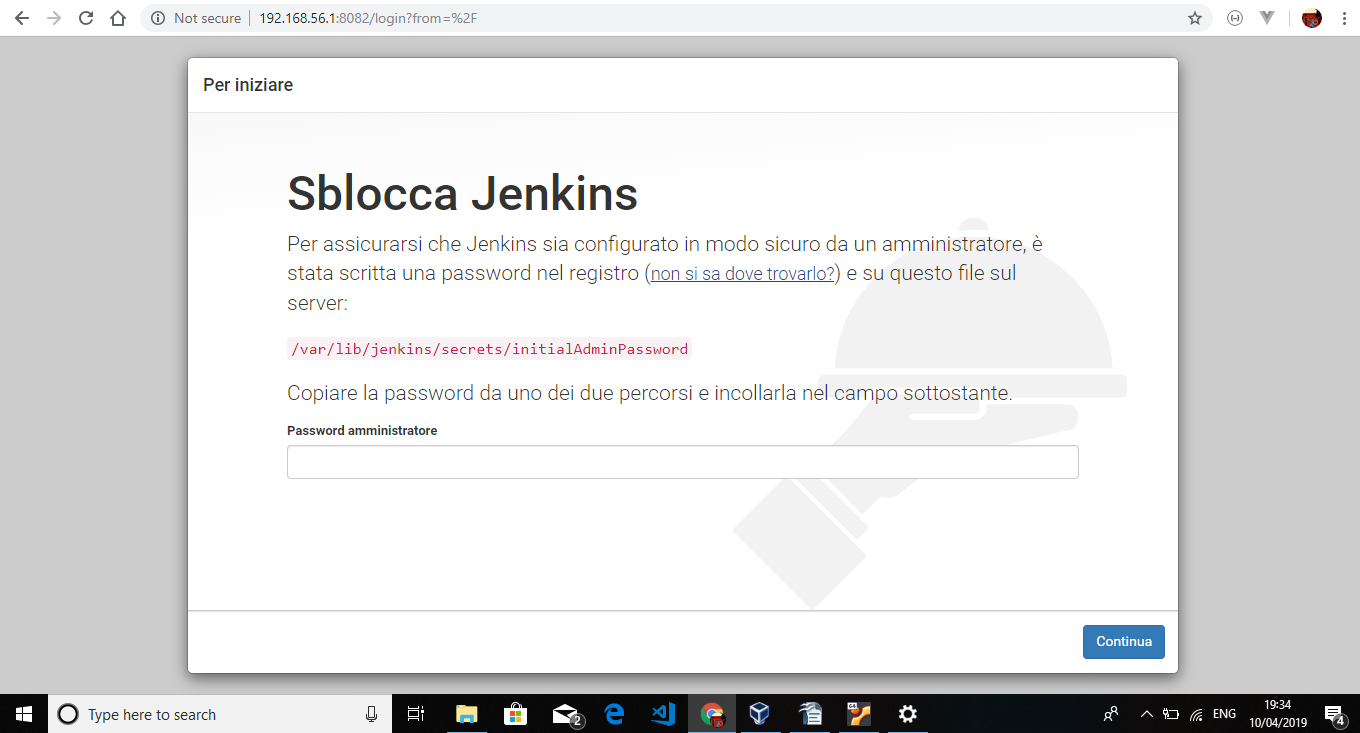Open VirtualBox from the taskbar
The height and width of the screenshot is (733, 1360).
tap(759, 714)
